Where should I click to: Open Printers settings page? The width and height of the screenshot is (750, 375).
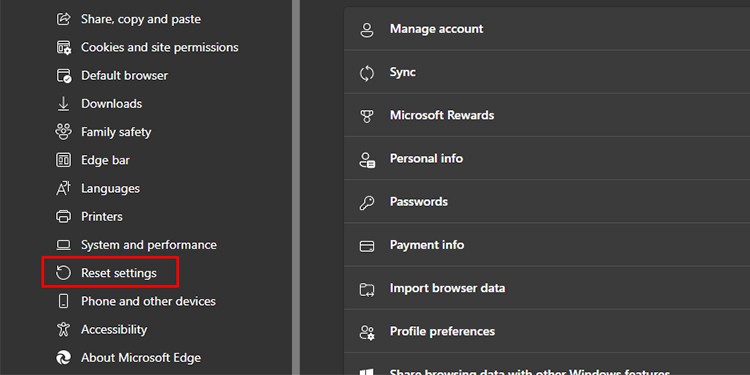[x=102, y=217]
